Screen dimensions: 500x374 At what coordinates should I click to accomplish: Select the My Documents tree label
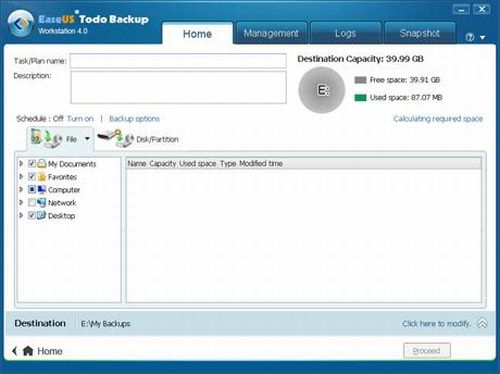(x=72, y=164)
